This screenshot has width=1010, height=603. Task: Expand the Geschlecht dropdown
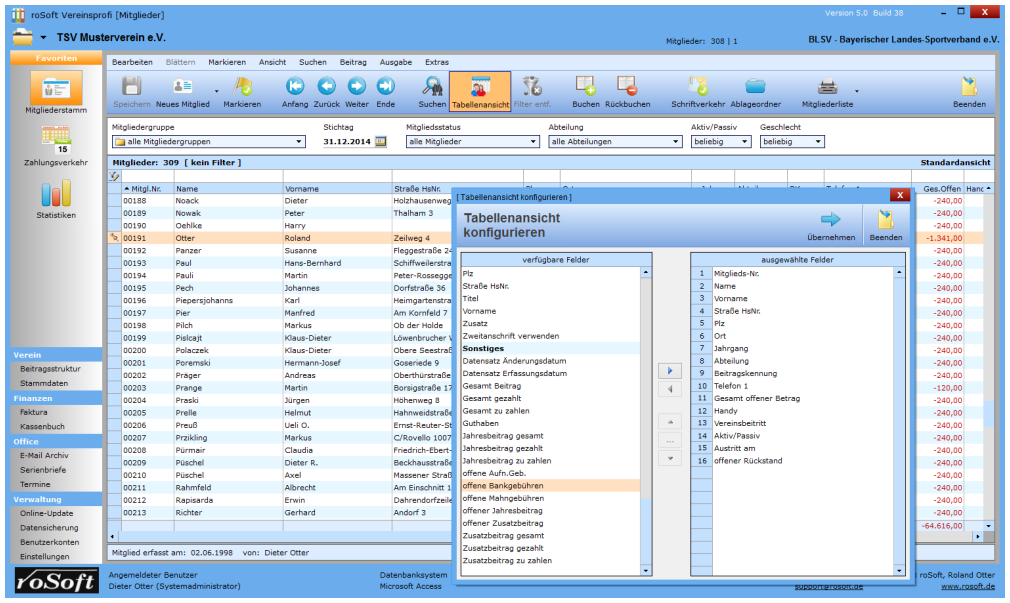(x=818, y=142)
